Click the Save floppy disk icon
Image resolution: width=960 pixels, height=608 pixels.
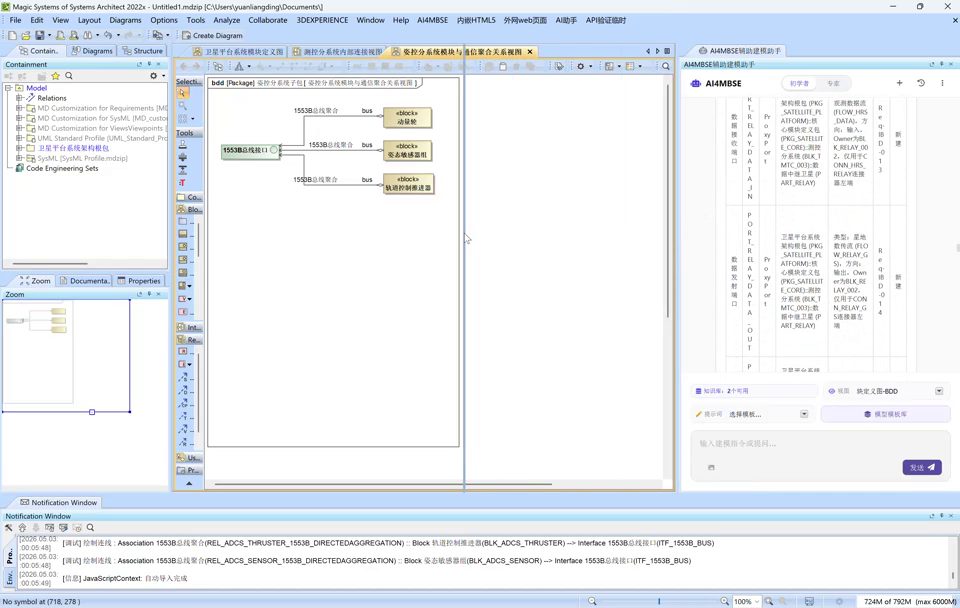click(x=40, y=36)
